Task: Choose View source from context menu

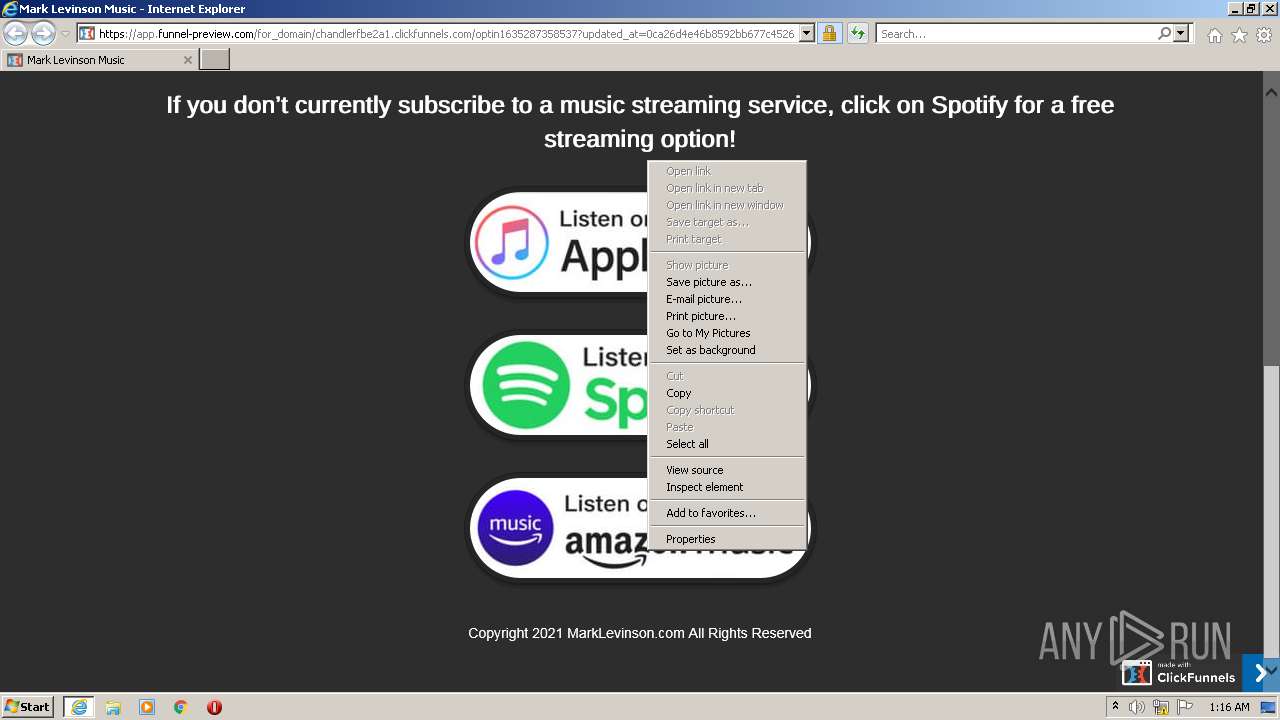Action: [727, 470]
